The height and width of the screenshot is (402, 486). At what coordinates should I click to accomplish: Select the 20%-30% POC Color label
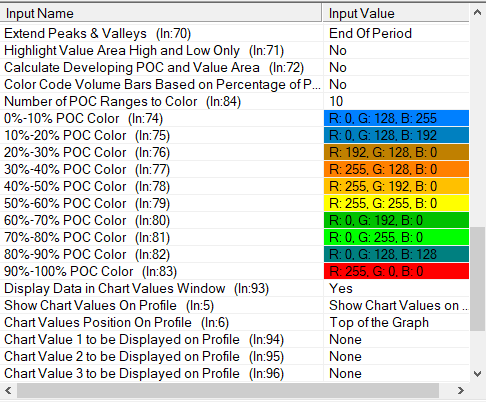pos(87,152)
